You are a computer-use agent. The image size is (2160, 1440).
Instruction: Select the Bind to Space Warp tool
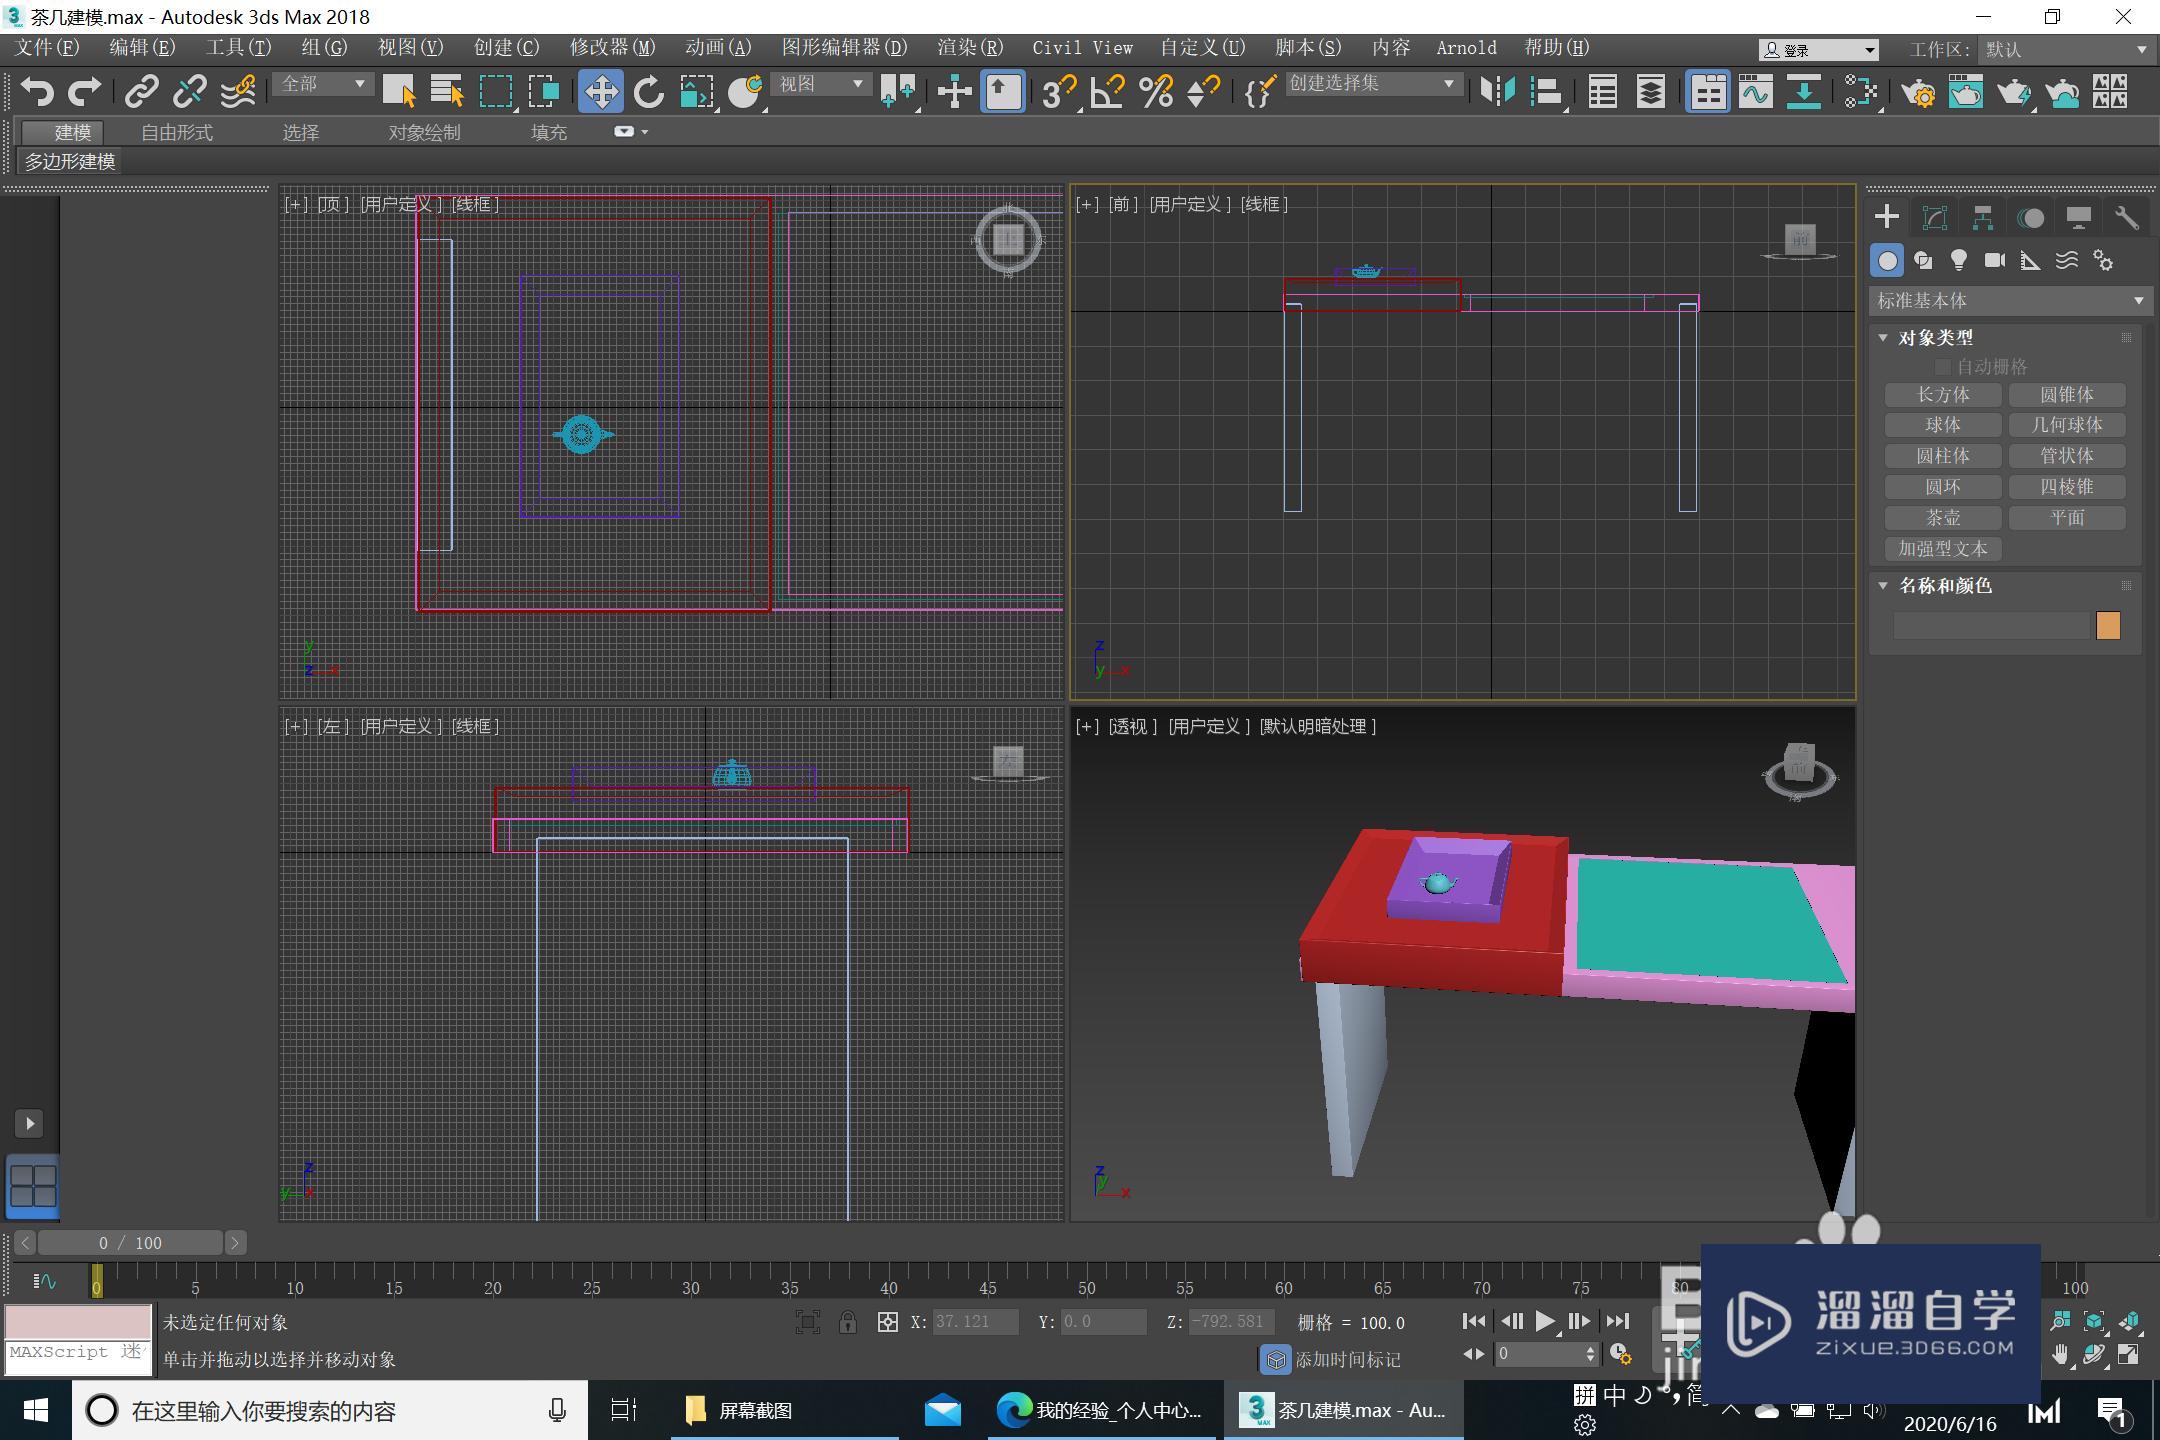(238, 92)
